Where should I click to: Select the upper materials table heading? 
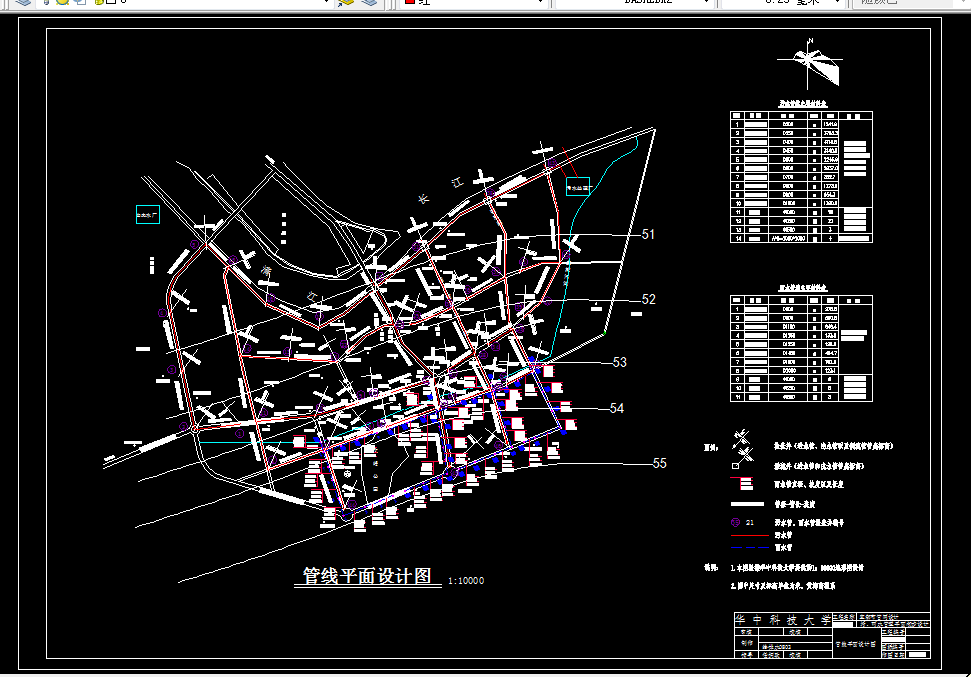point(803,103)
